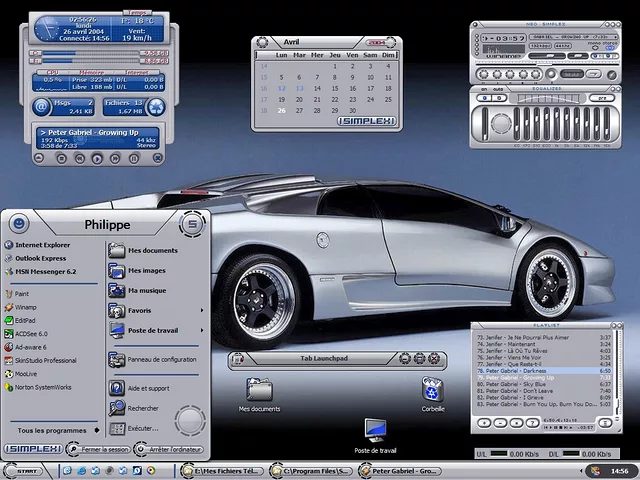Viewport: 640px width, 480px height.
Task: Open SkinStudio Professional
Action: [45, 360]
